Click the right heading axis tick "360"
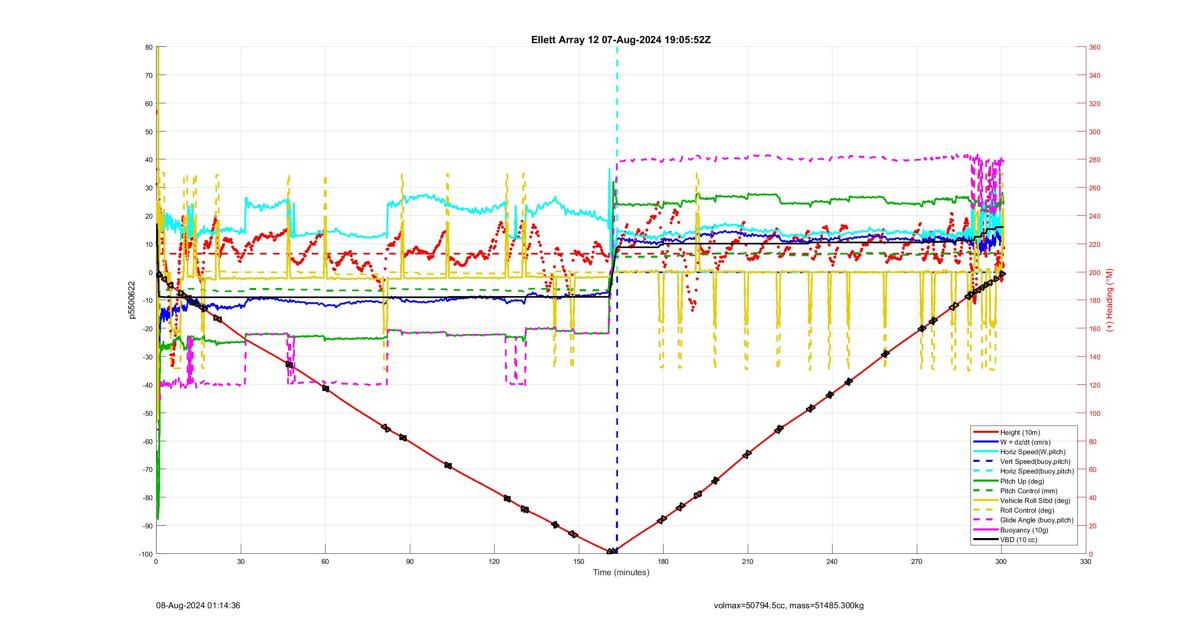The height and width of the screenshot is (622, 1200). (x=1095, y=47)
